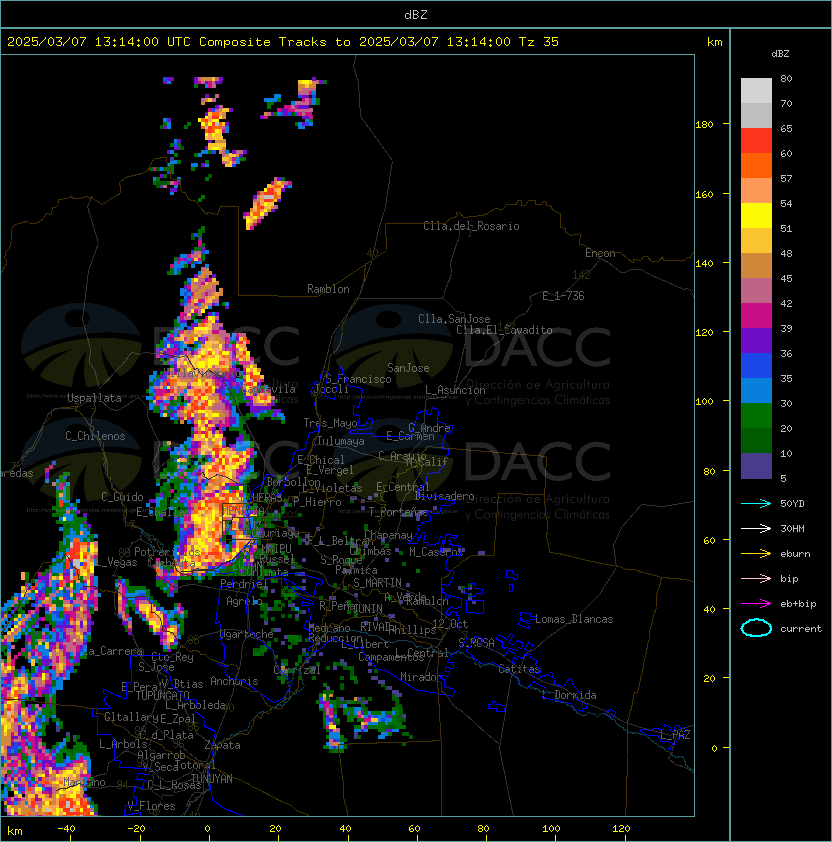Click the white 30HM arrow in legend
The width and height of the screenshot is (832, 842).
pyautogui.click(x=756, y=528)
